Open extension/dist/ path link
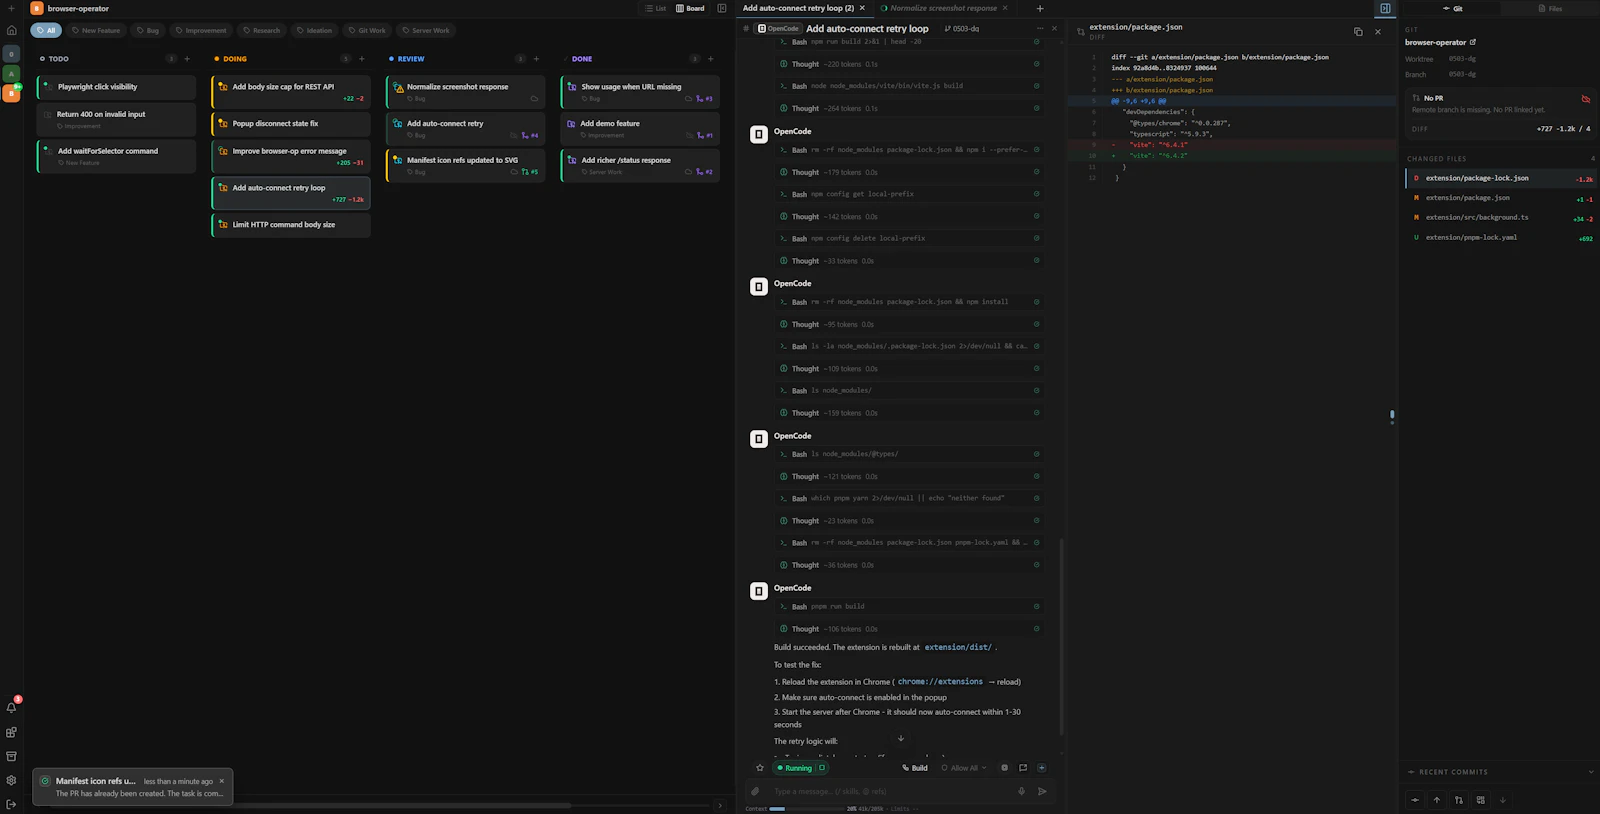 click(x=958, y=647)
